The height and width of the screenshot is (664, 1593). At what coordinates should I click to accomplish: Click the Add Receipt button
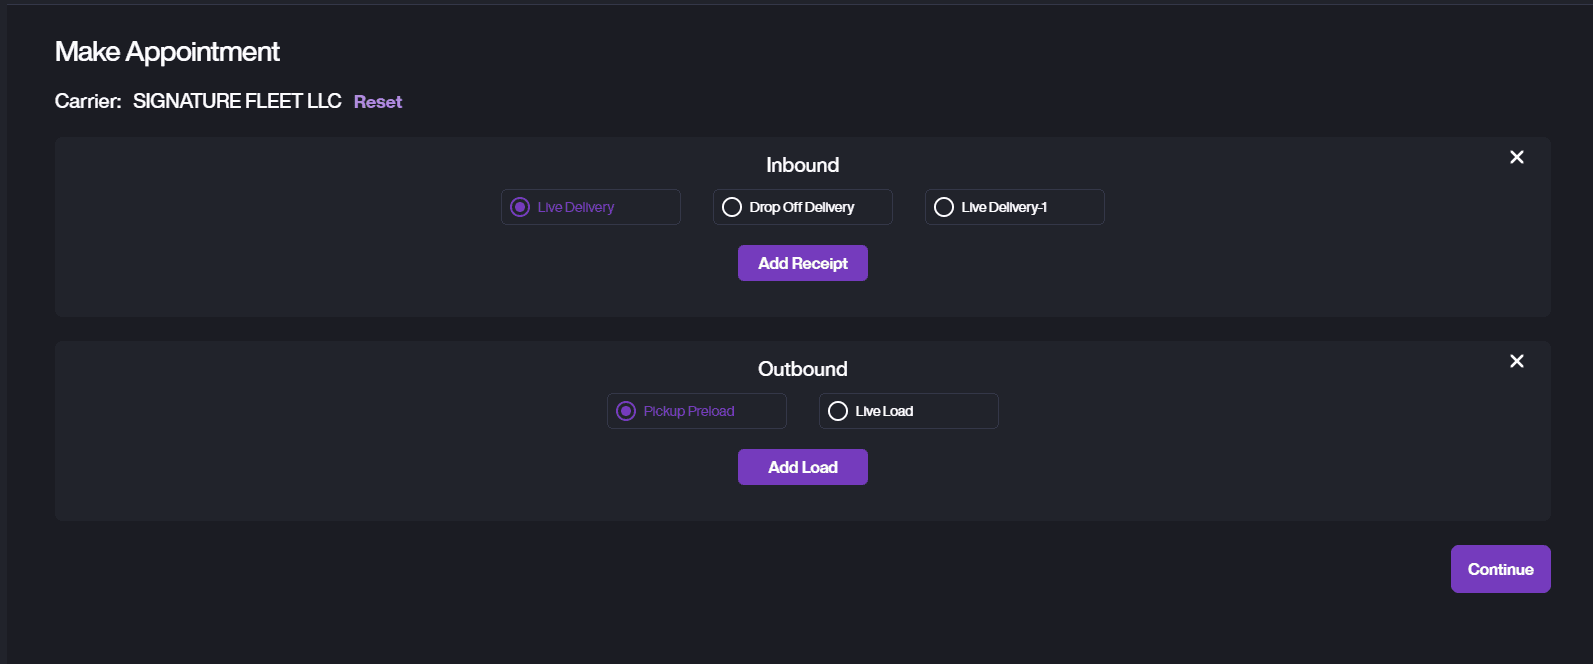point(802,263)
